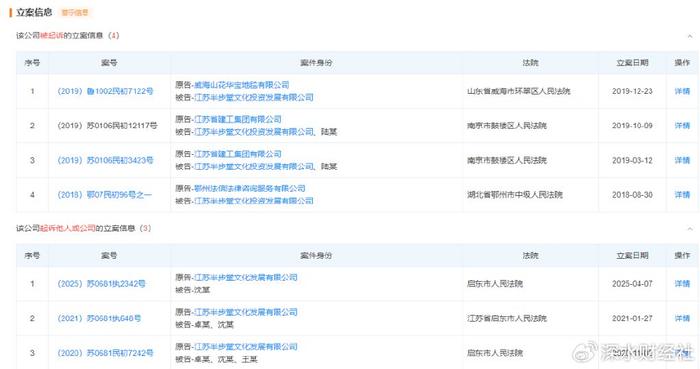View 详情 for case dated 2018-08-30
The image size is (700, 369).
coord(682,195)
